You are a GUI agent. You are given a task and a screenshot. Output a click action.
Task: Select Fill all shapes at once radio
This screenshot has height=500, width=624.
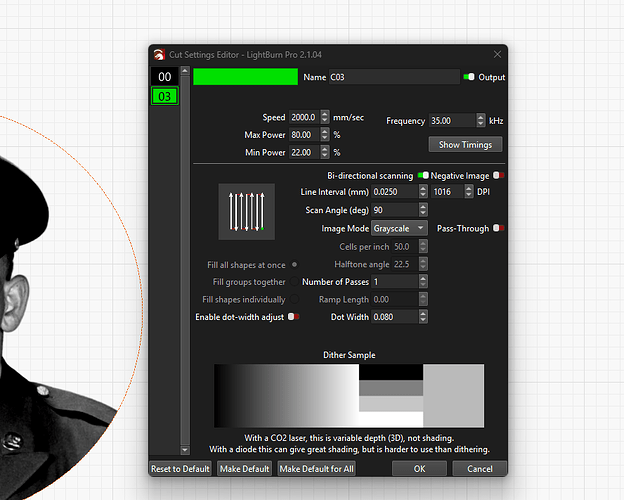[x=294, y=264]
